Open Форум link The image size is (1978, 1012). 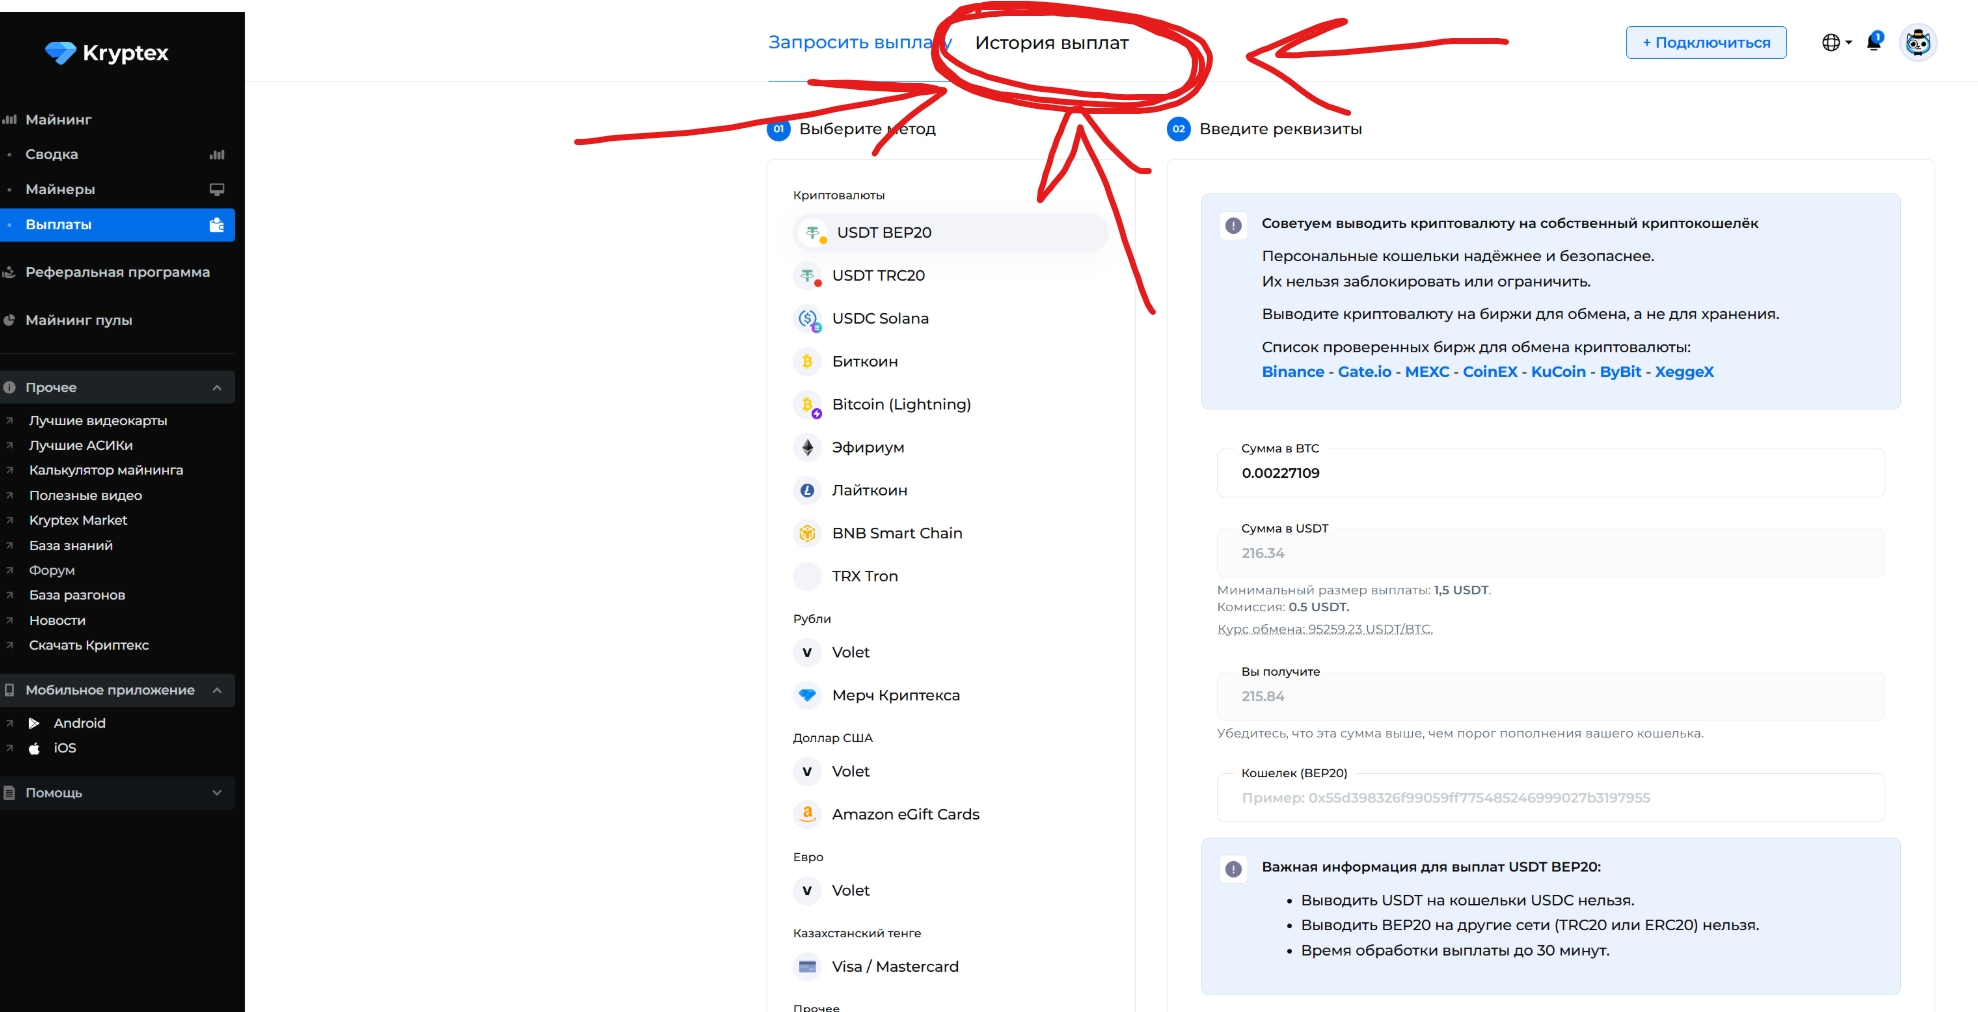pyautogui.click(x=52, y=570)
